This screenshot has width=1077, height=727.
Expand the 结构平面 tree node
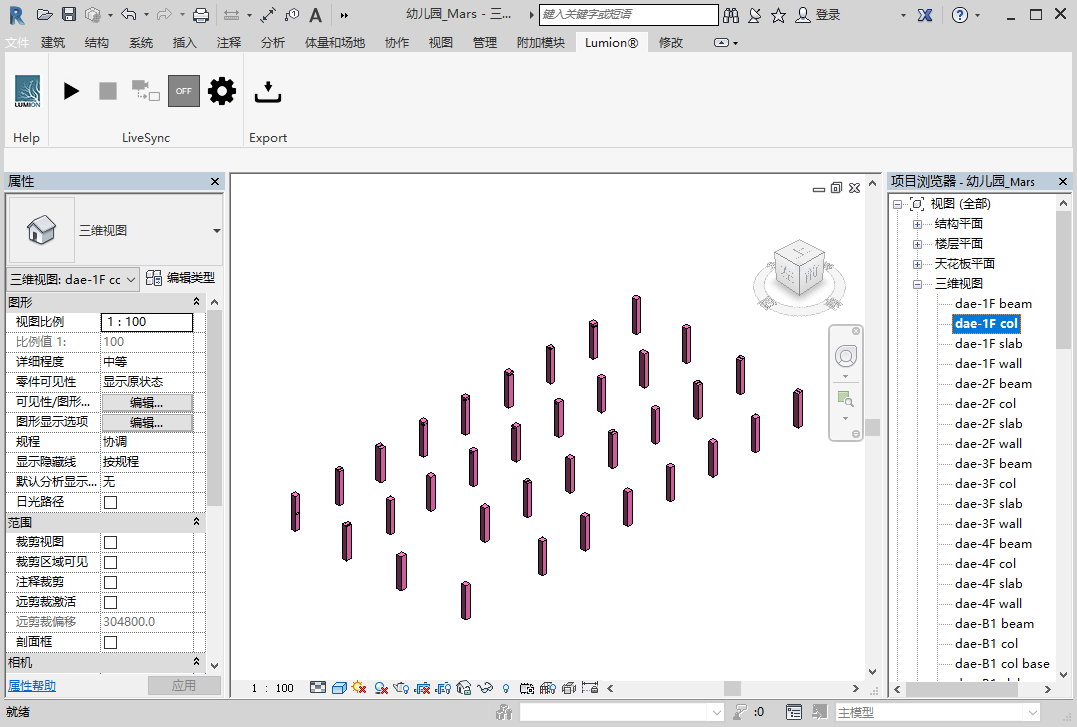pos(917,224)
